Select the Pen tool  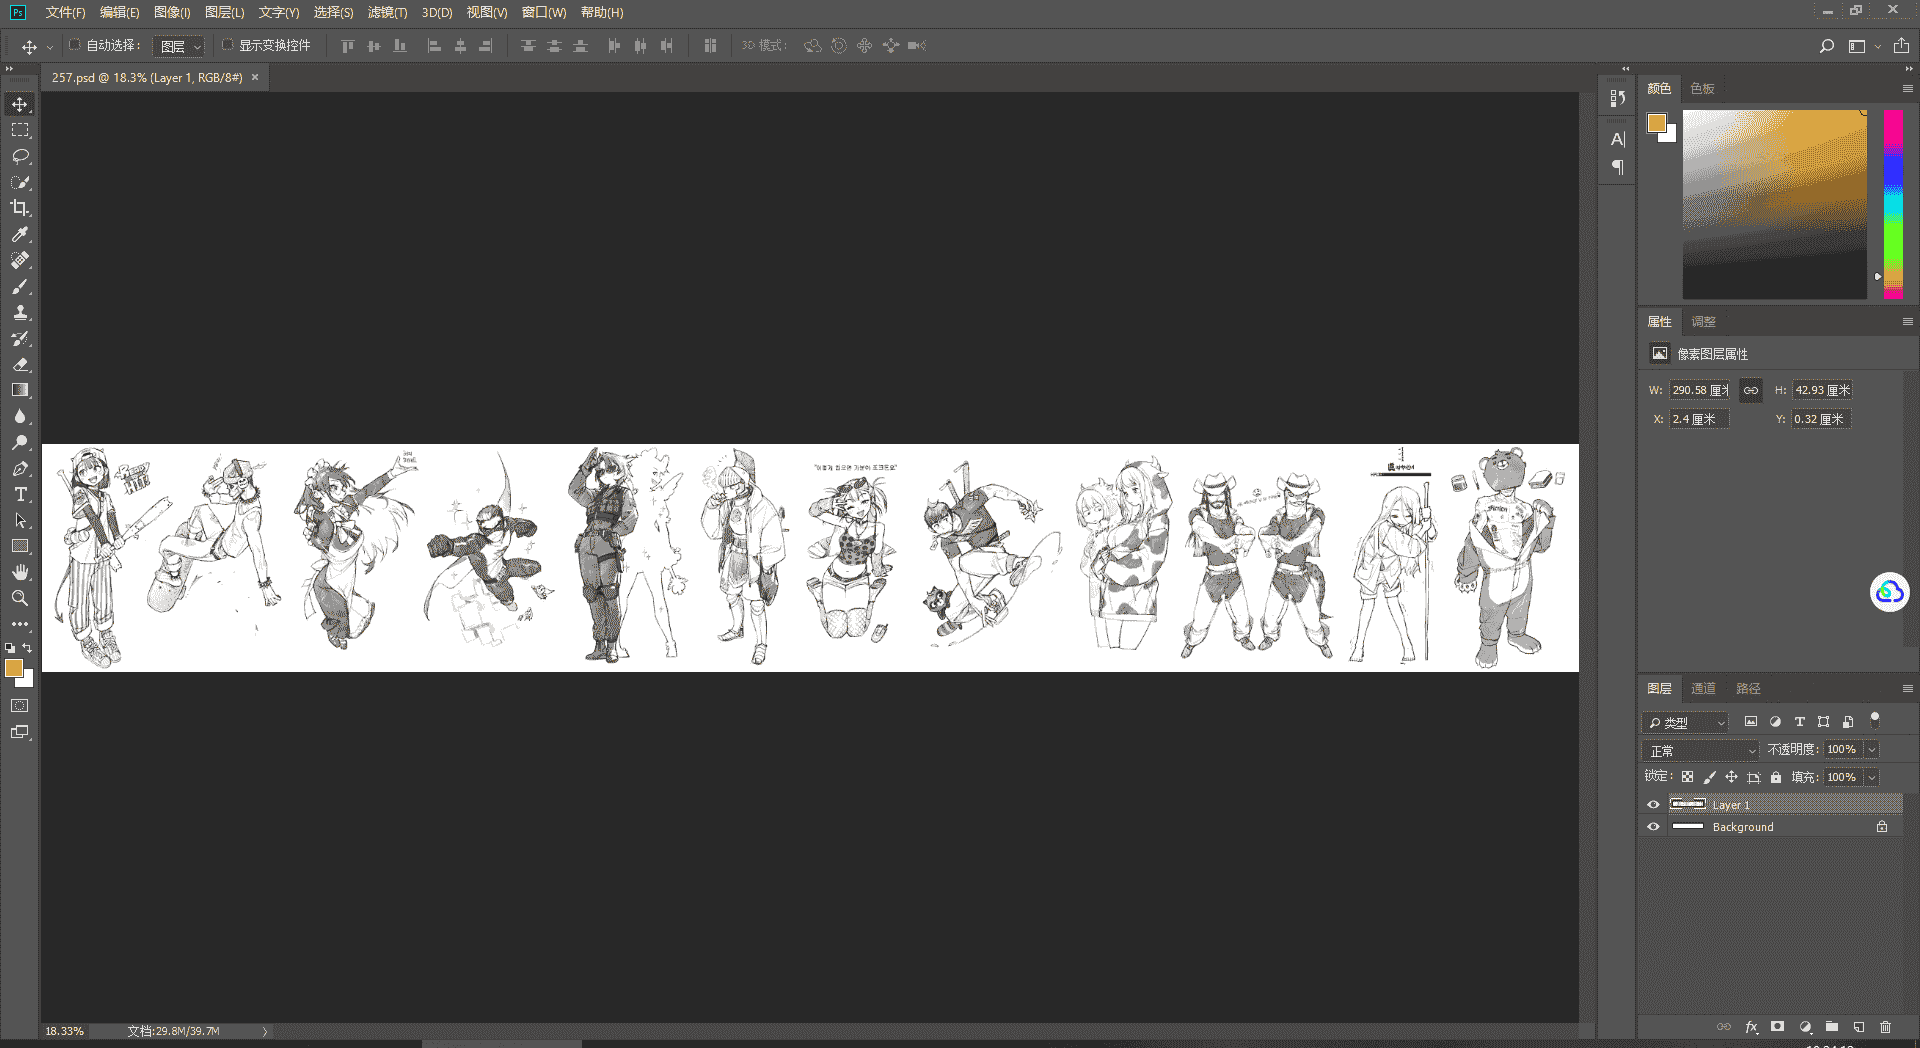pyautogui.click(x=20, y=468)
